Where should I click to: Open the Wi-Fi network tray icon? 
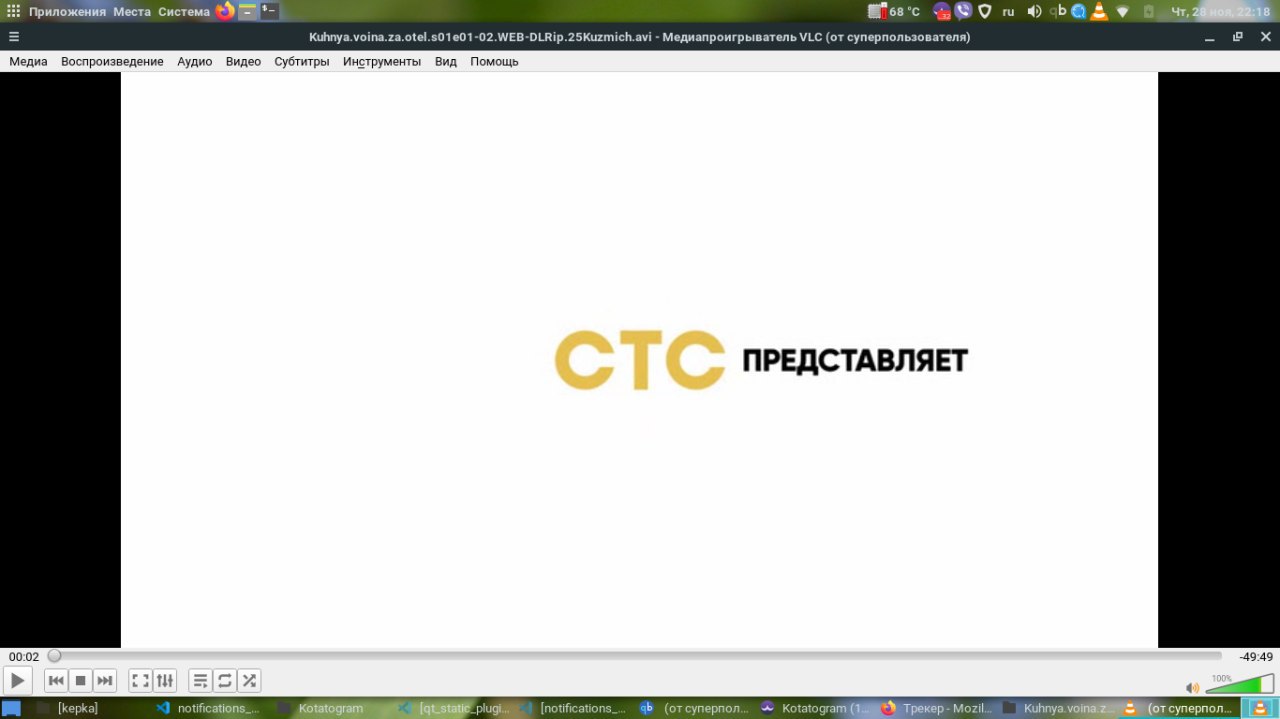[1123, 12]
